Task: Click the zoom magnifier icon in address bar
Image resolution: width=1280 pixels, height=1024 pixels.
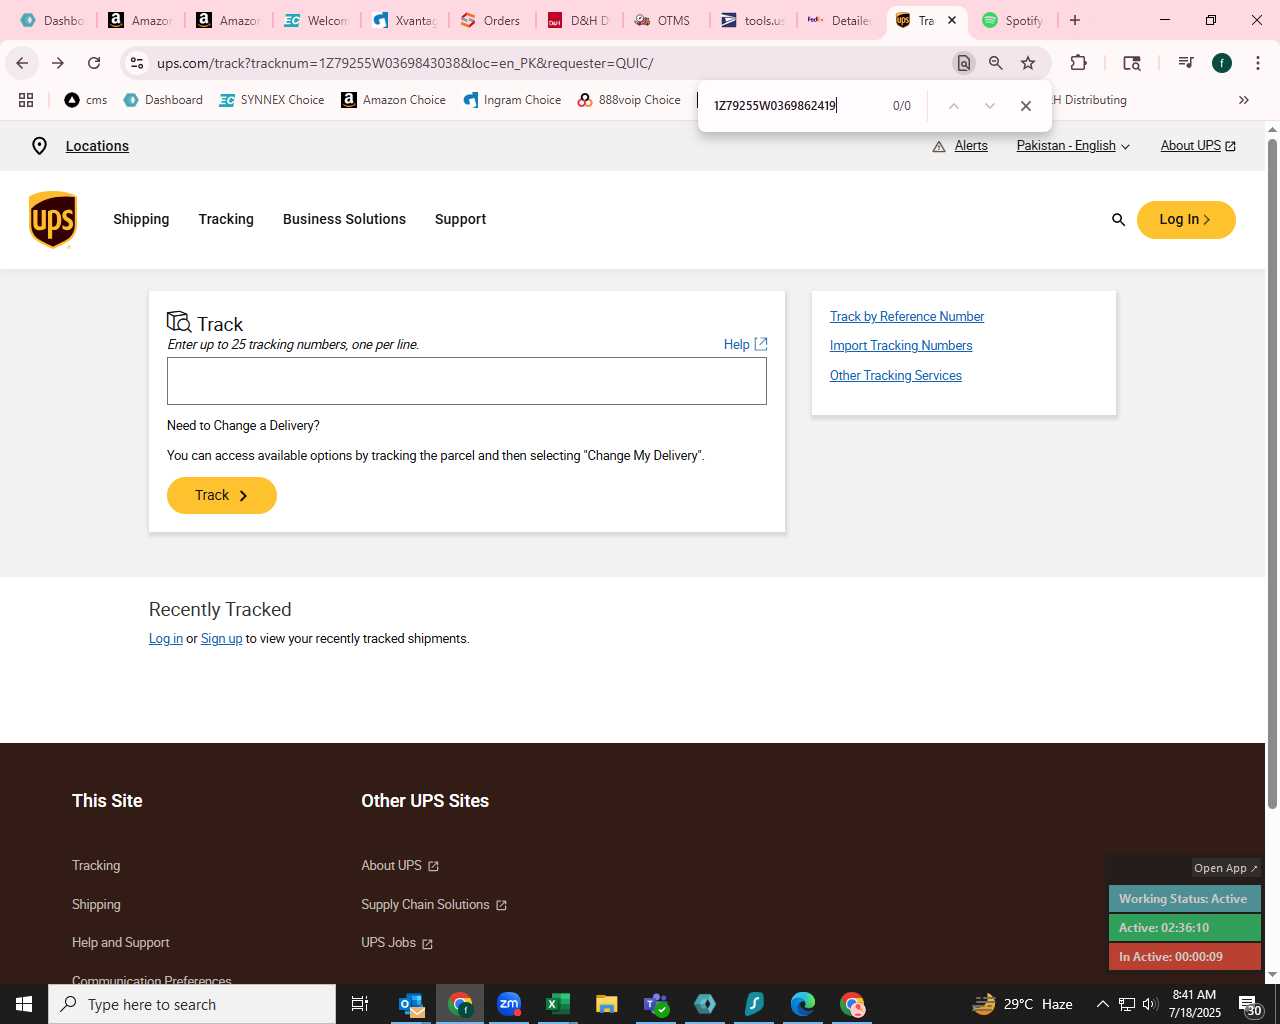Action: (996, 63)
